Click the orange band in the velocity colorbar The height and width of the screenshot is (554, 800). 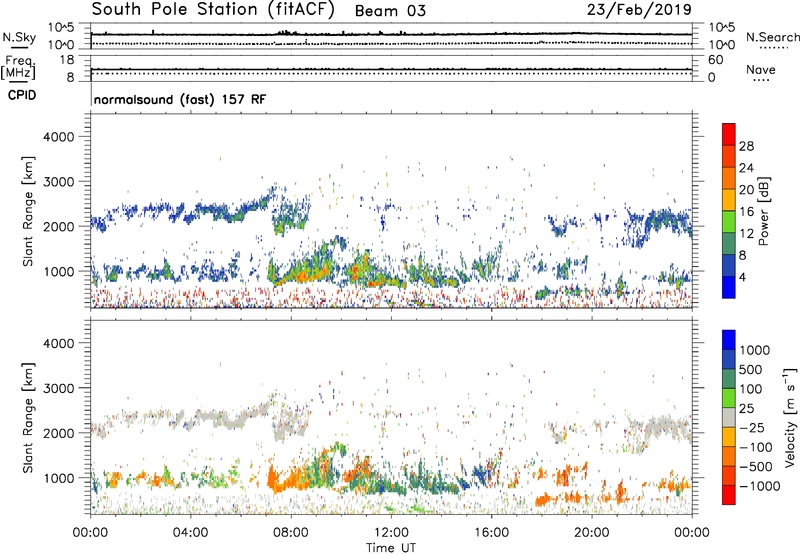[x=729, y=456]
